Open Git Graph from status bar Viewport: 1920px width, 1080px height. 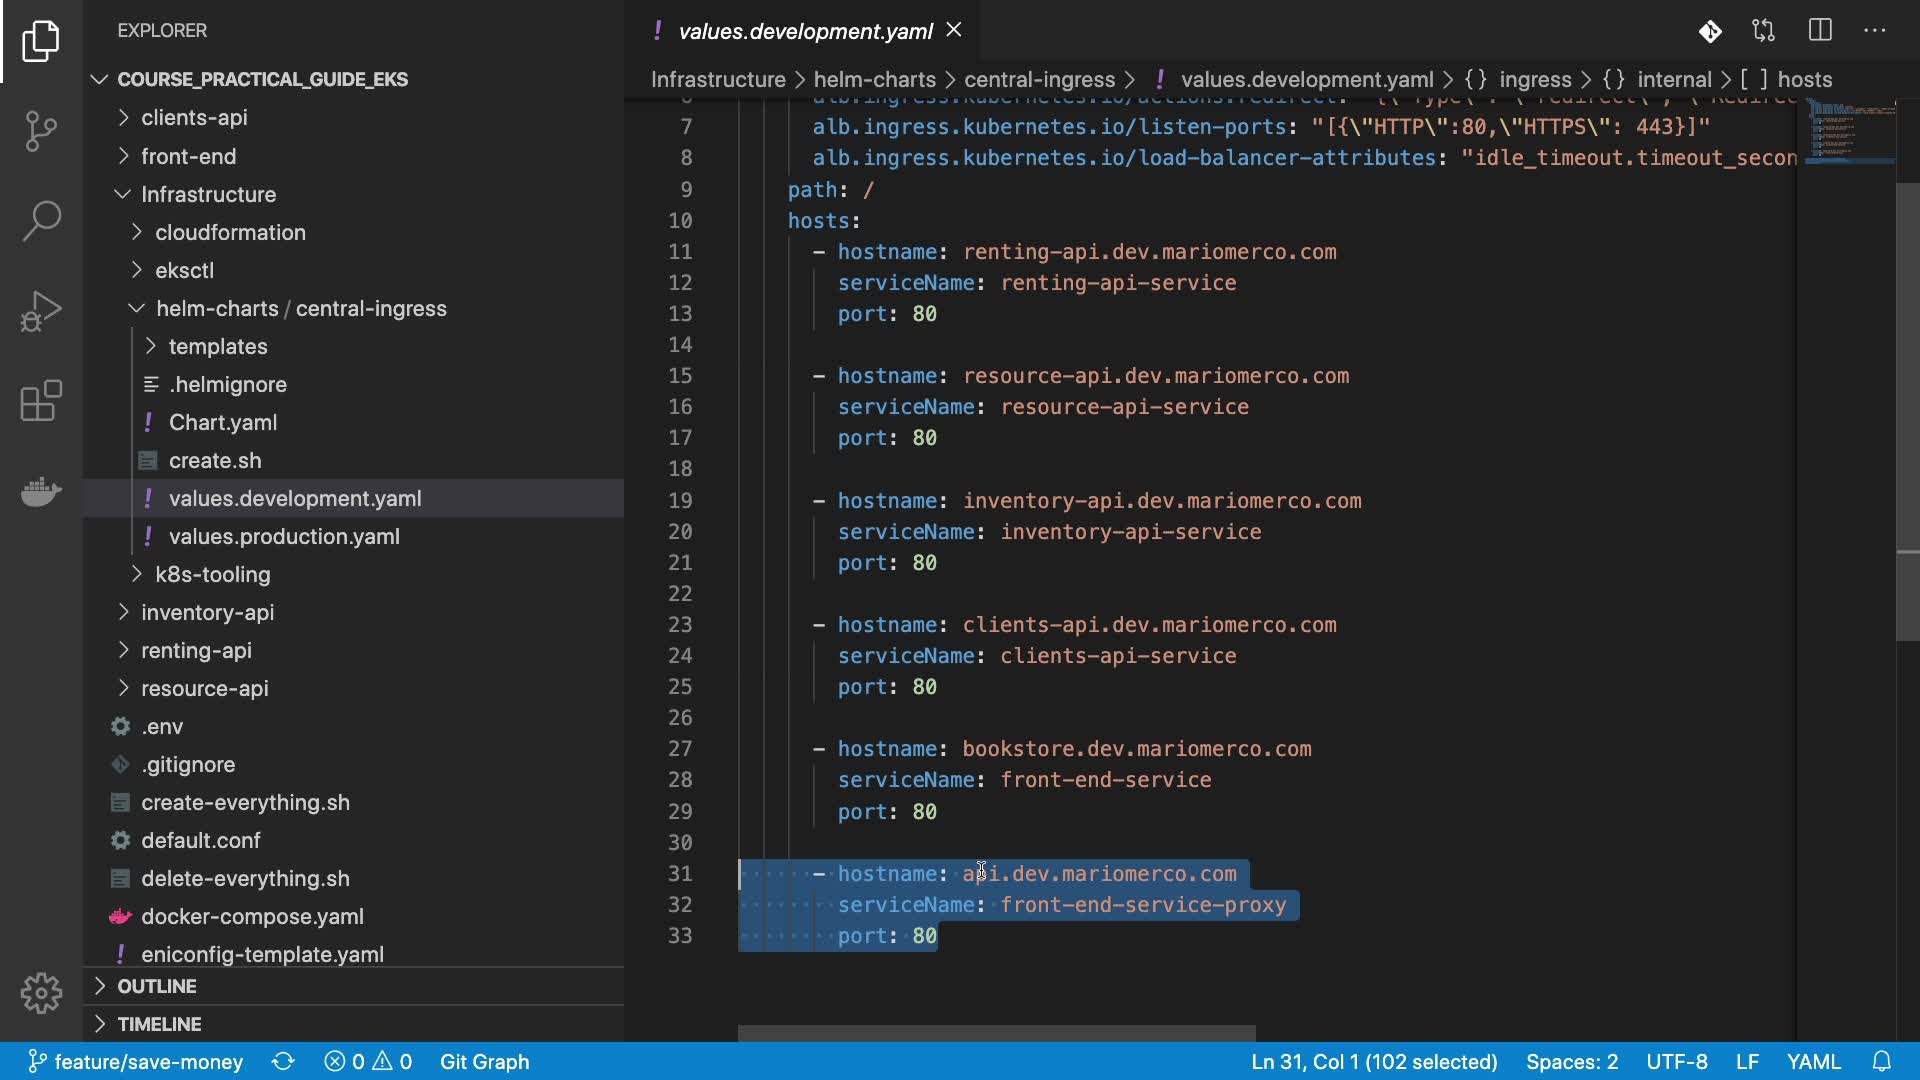click(484, 1061)
